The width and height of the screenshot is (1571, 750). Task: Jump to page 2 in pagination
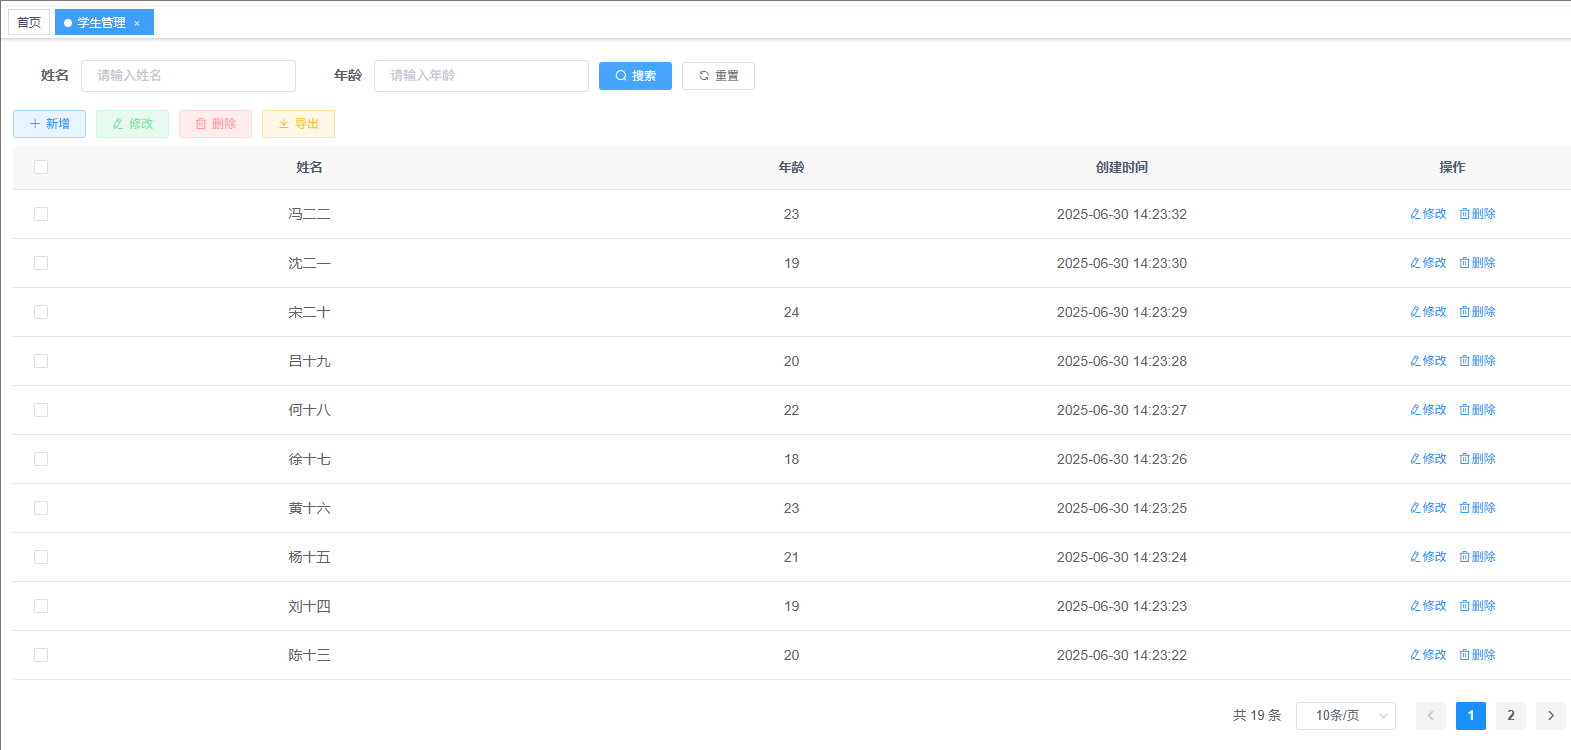coord(1510,716)
